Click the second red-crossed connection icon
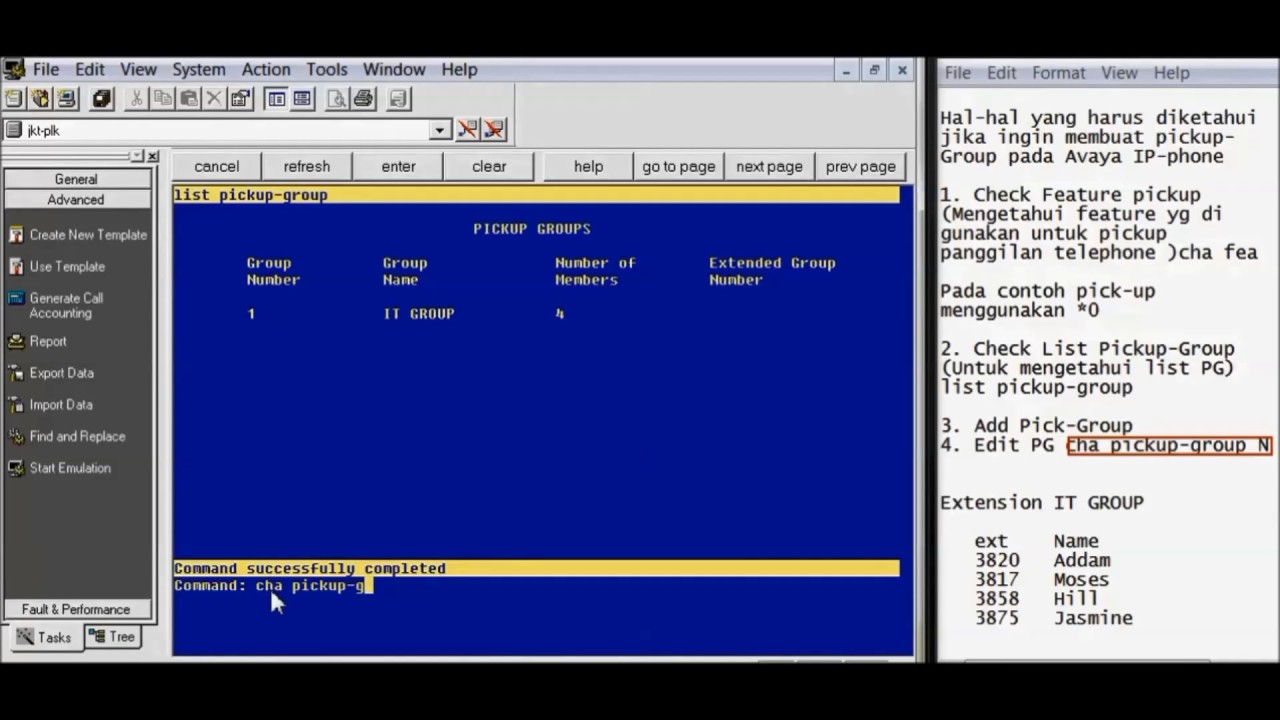The height and width of the screenshot is (720, 1280). tap(494, 130)
